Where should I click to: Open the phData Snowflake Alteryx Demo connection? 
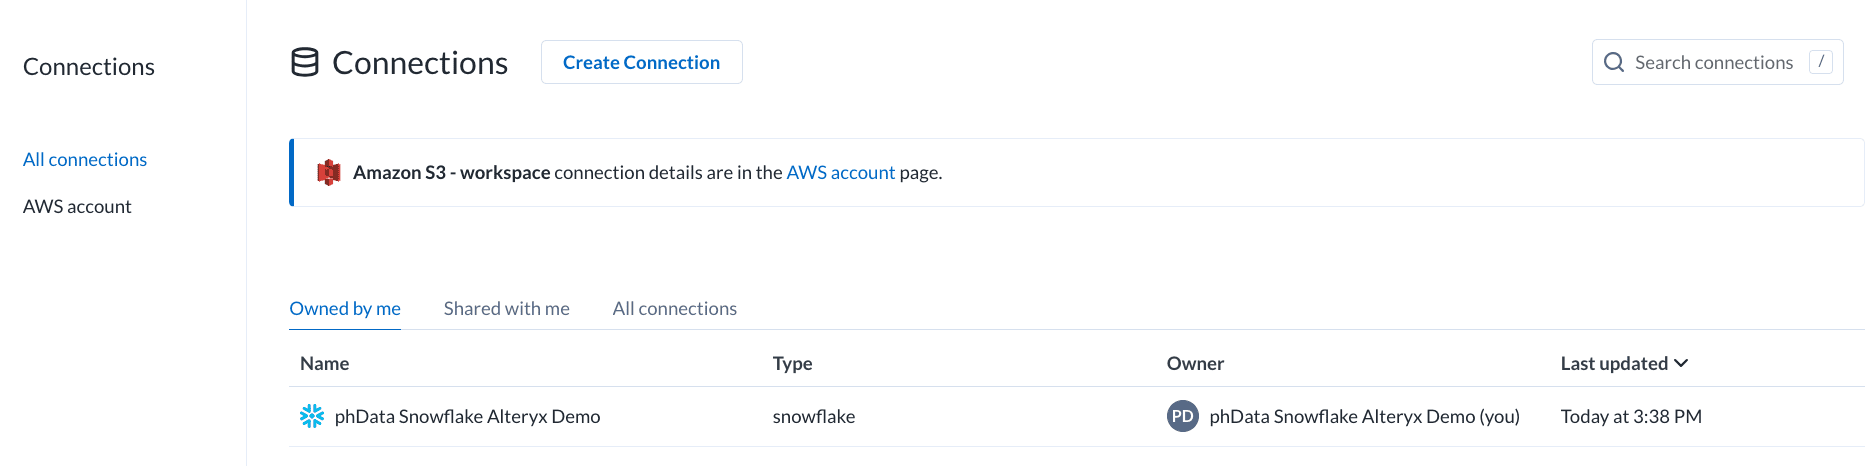click(x=467, y=416)
